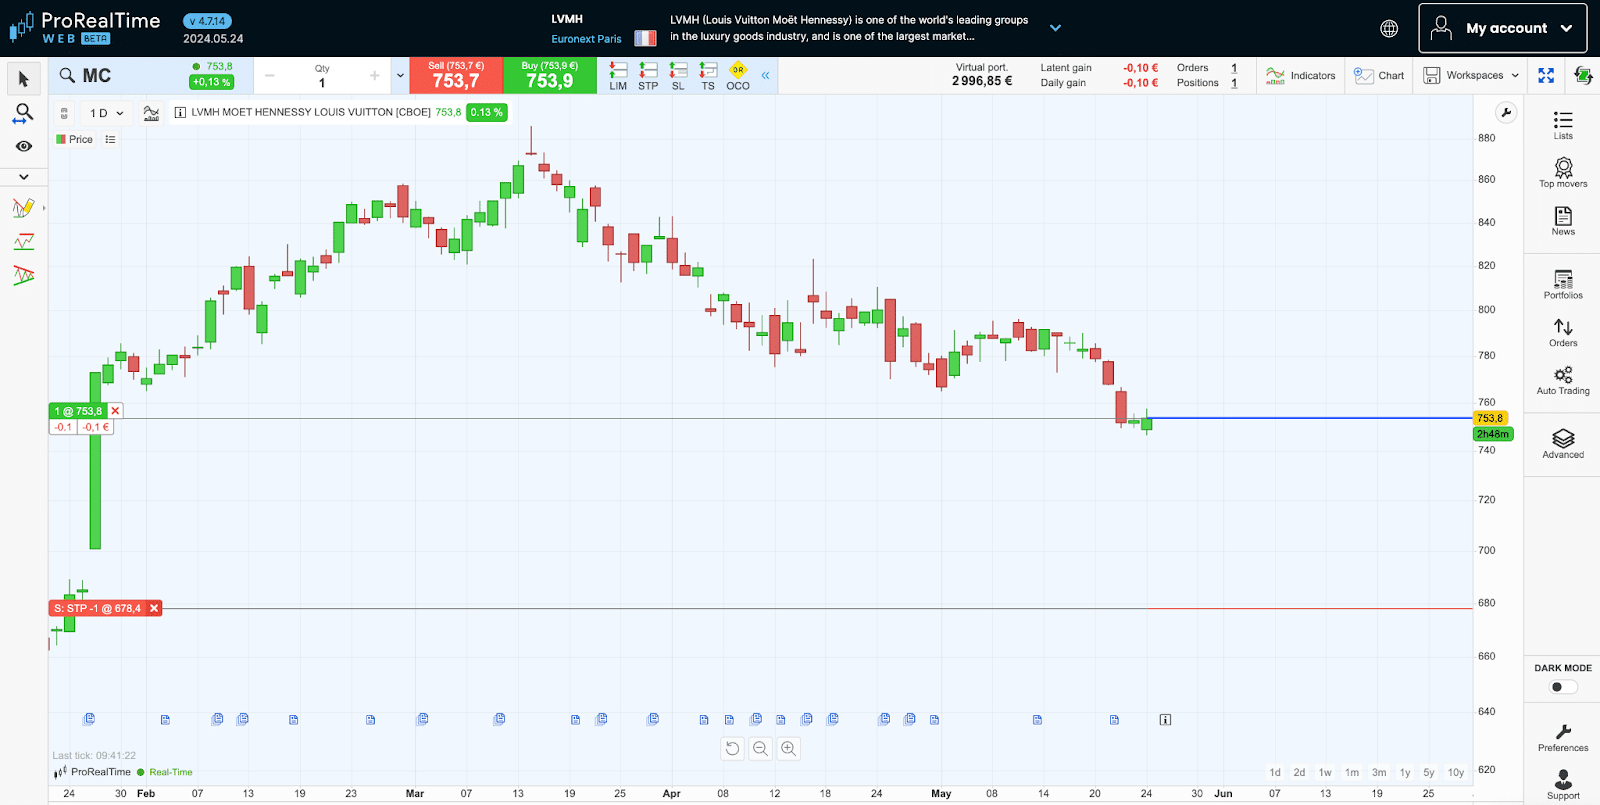Click the ProRealTime logo

click(84, 28)
